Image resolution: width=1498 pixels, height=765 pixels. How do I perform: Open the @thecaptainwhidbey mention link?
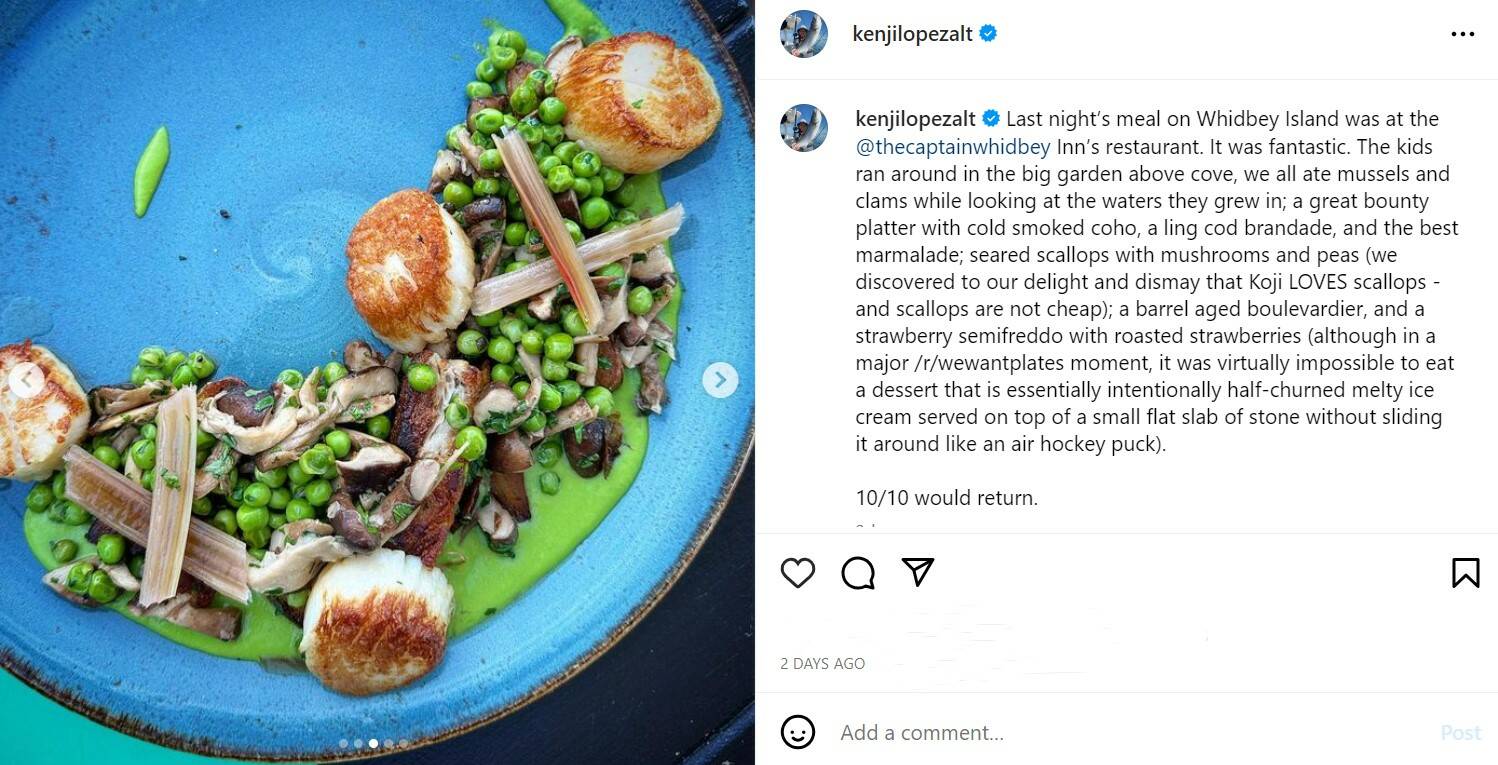(x=953, y=147)
